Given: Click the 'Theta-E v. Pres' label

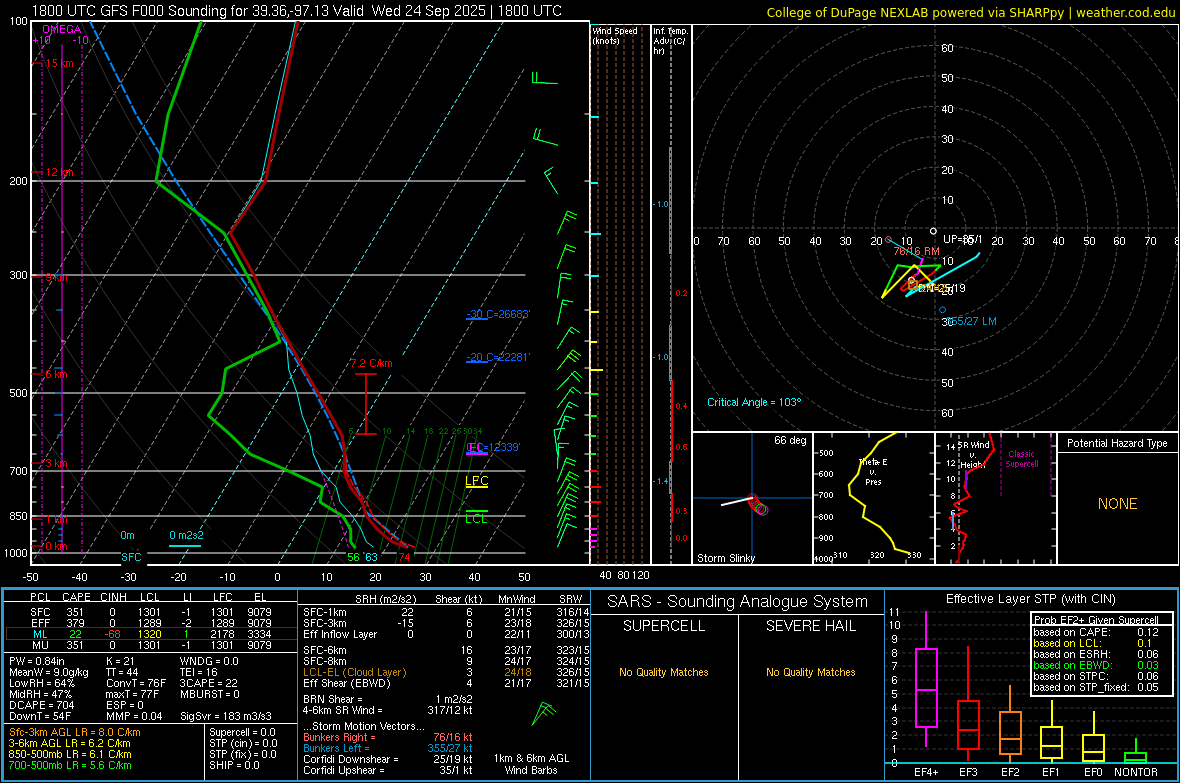Looking at the screenshot, I should tap(873, 472).
